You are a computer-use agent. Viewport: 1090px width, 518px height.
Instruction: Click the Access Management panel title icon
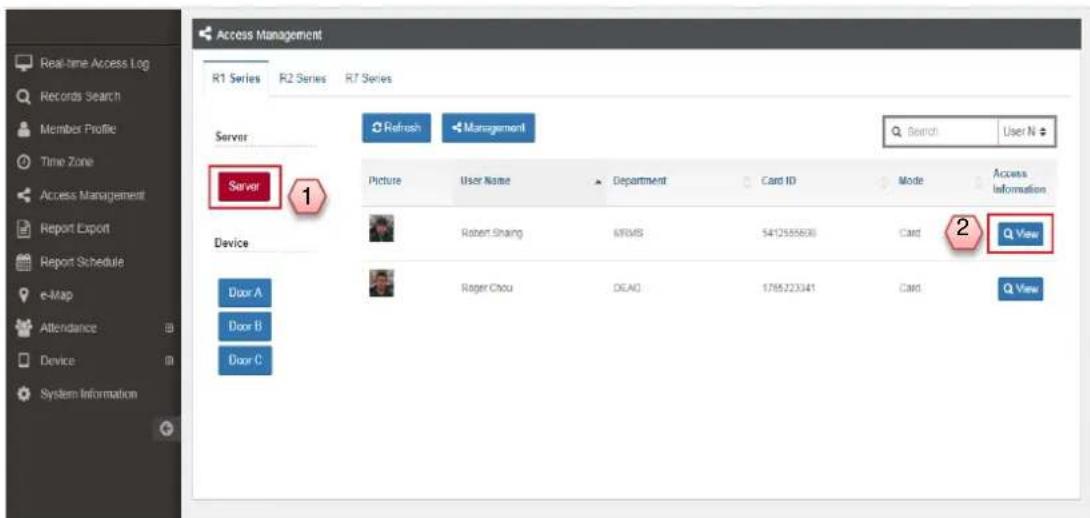pos(204,34)
